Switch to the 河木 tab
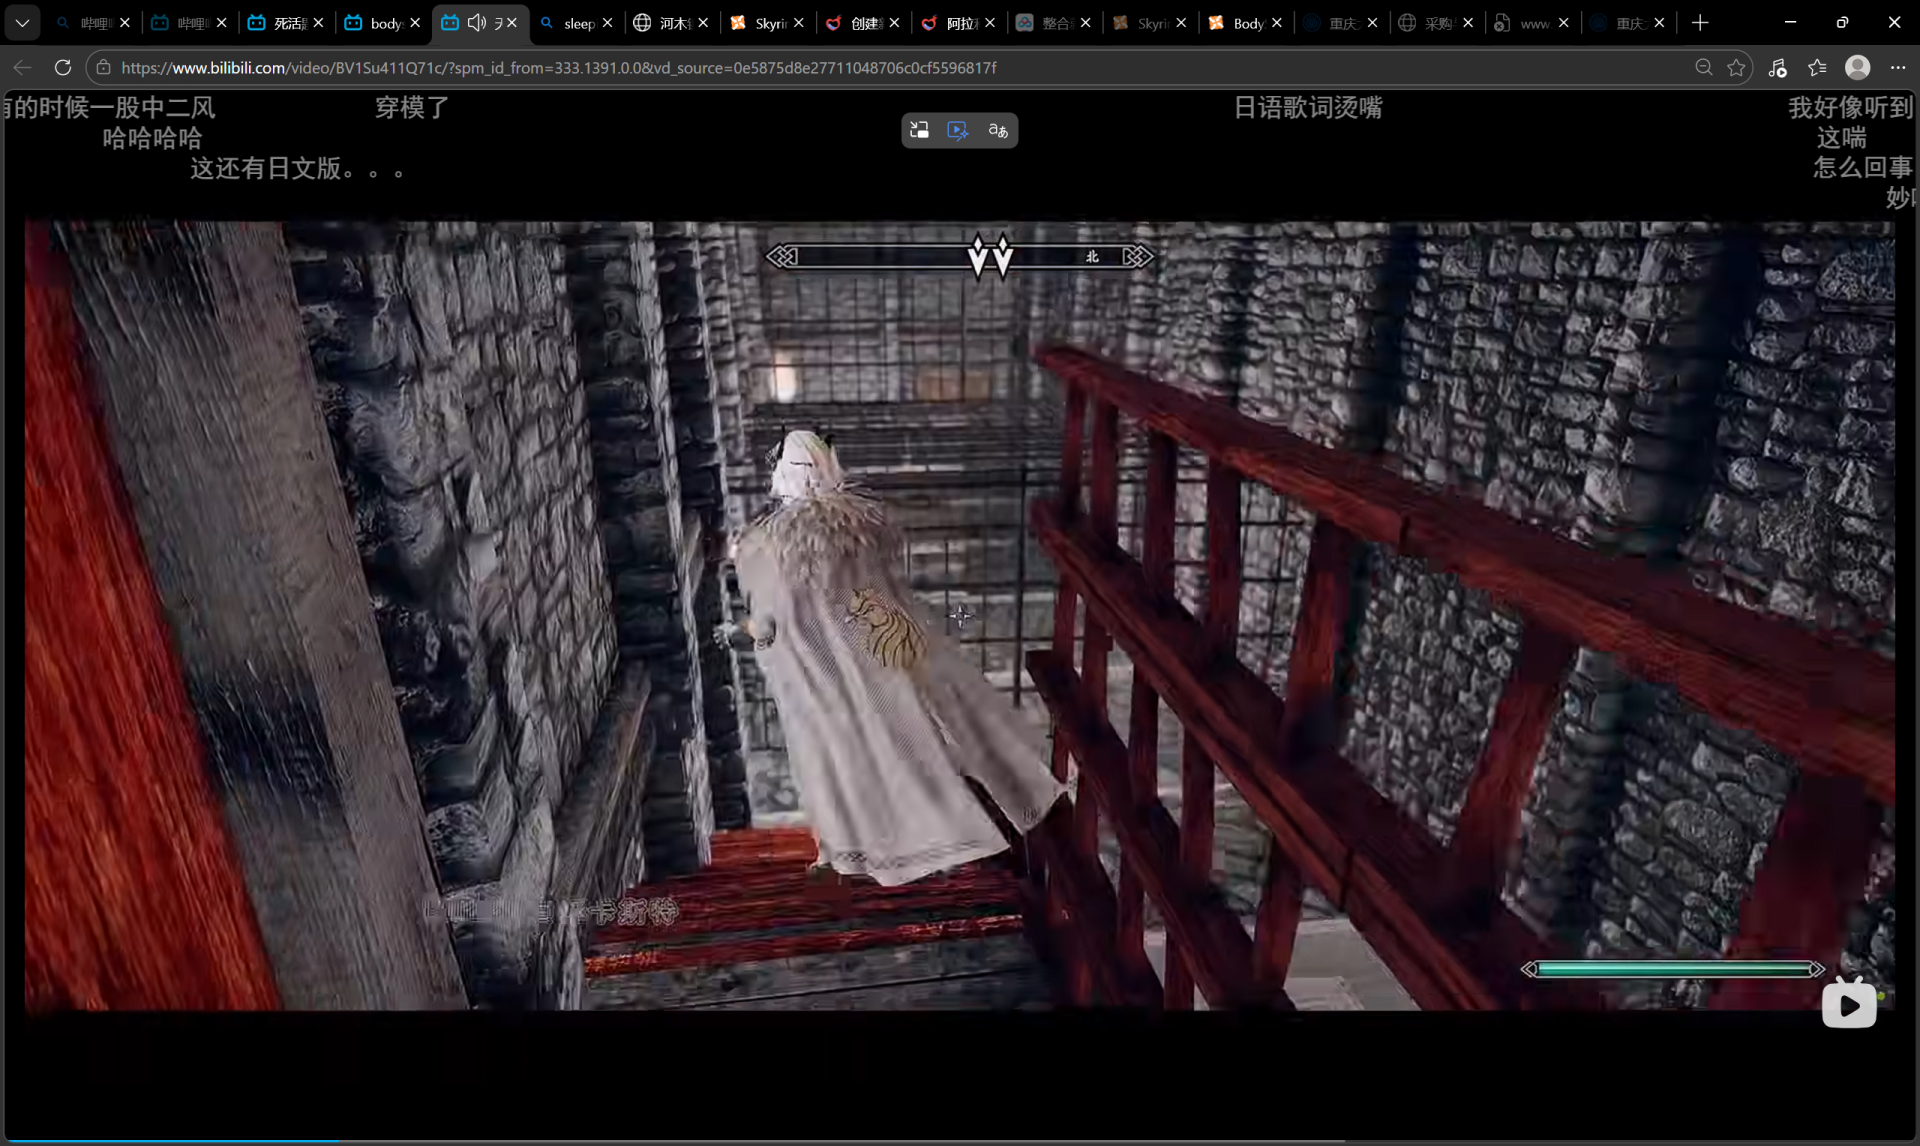This screenshot has height=1146, width=1920. pyautogui.click(x=672, y=22)
